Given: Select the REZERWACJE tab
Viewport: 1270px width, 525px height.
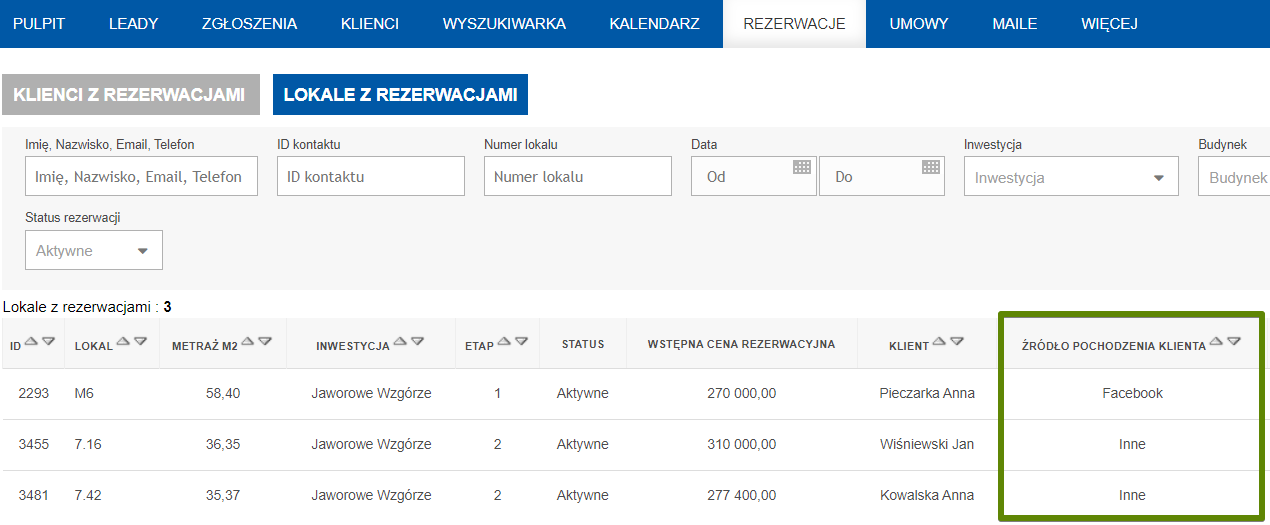Looking at the screenshot, I should click(x=794, y=24).
